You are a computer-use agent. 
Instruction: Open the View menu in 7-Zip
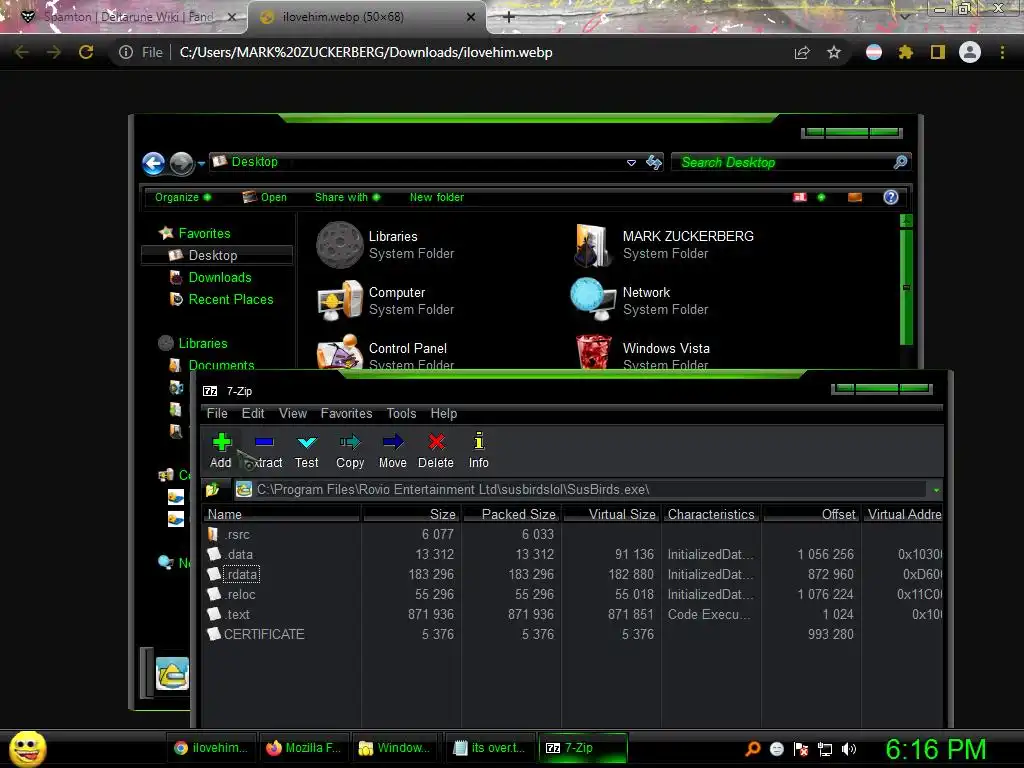point(293,413)
